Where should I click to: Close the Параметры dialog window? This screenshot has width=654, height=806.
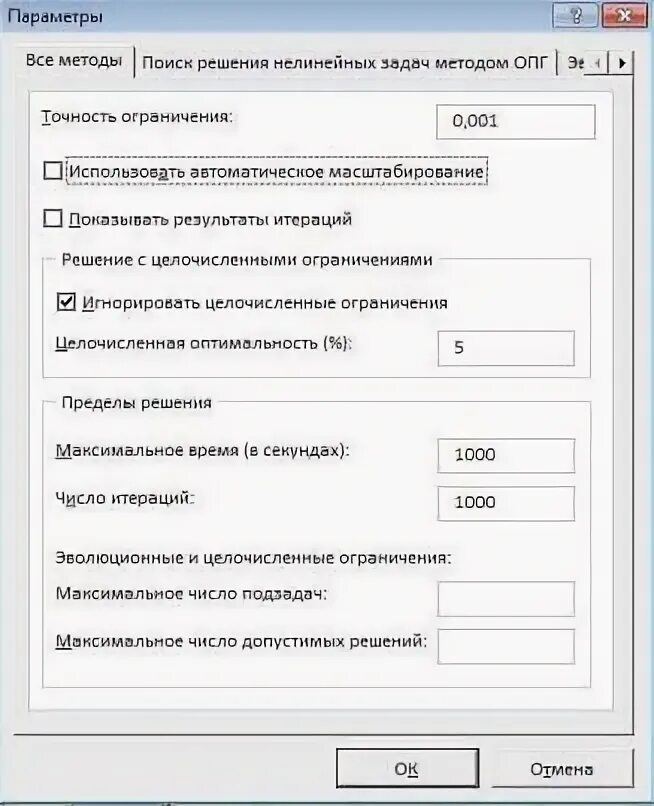(624, 15)
